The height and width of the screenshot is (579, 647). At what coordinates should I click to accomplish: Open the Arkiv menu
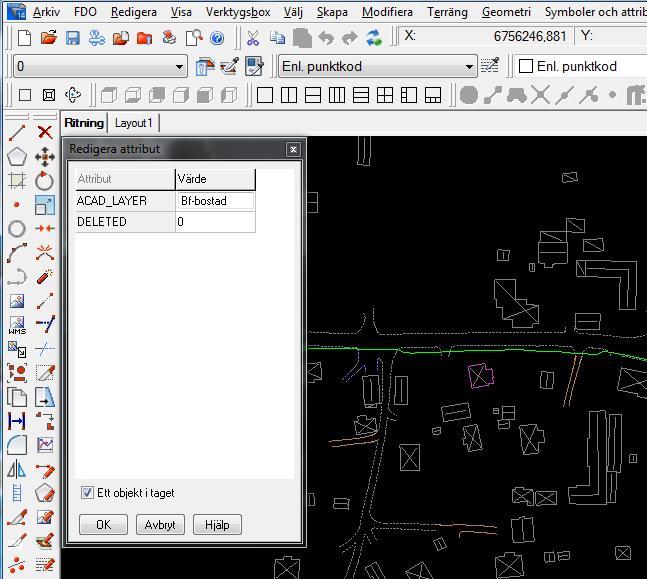[x=46, y=12]
